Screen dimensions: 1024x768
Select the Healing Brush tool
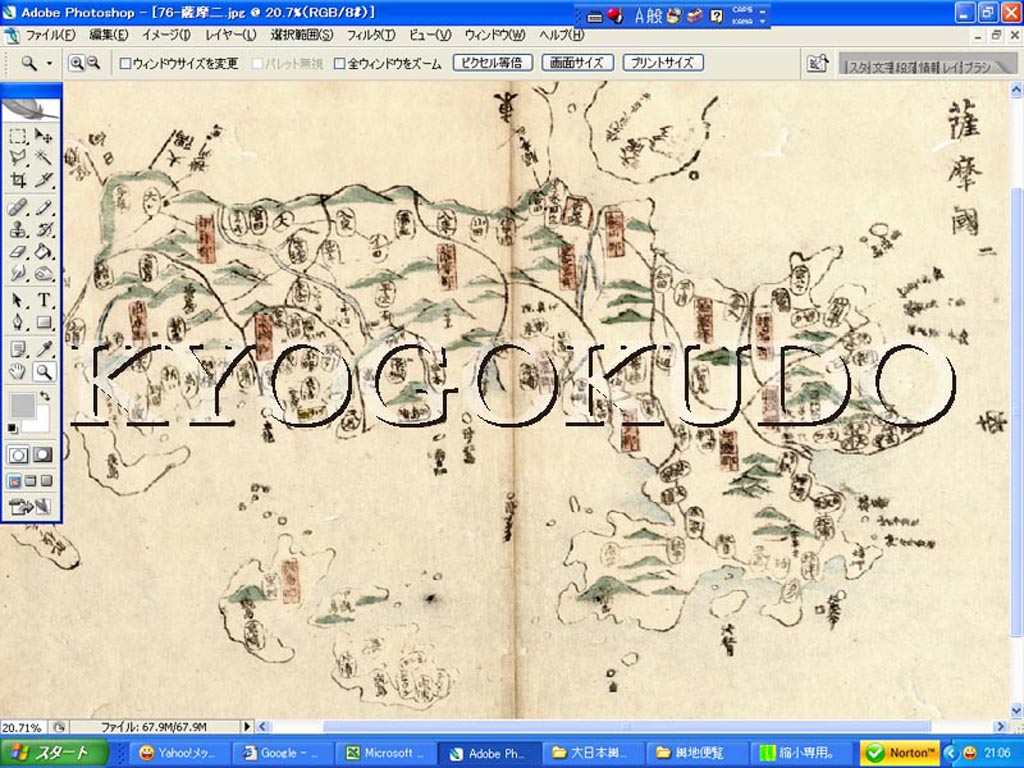(18, 208)
